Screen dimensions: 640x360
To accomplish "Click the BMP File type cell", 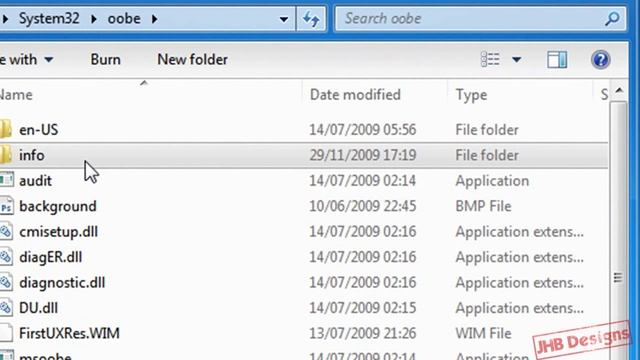I will click(483, 206).
